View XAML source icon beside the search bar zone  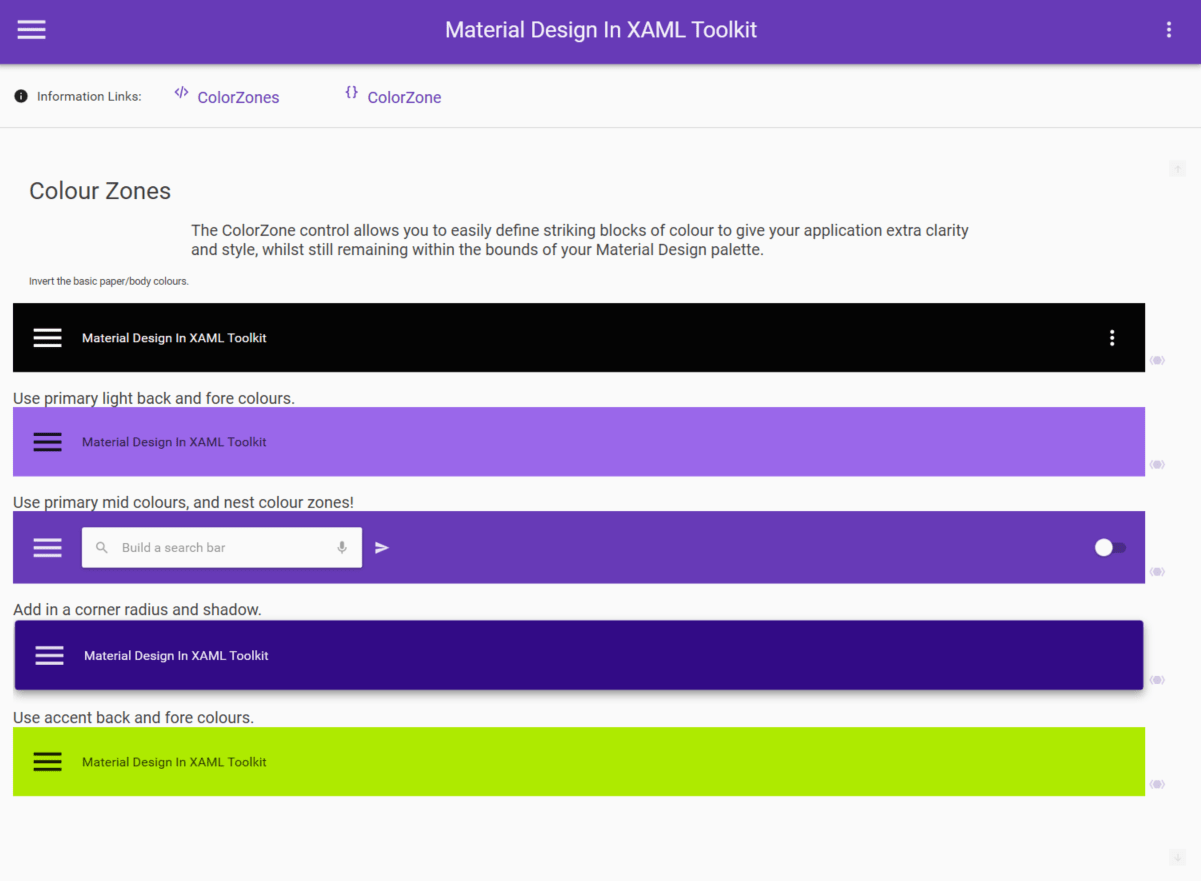(1157, 572)
